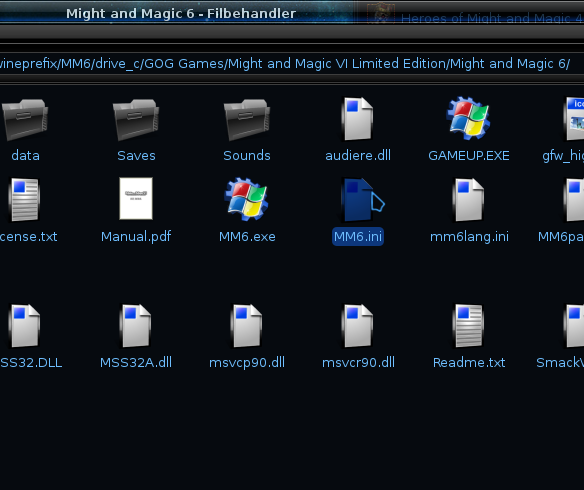Select the MM6pa file icon
This screenshot has width=584, height=490.
(574, 200)
